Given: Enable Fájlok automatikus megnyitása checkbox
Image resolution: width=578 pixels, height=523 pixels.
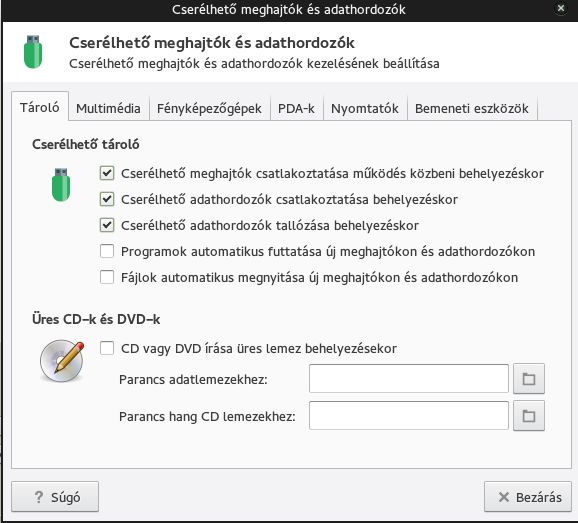Looking at the screenshot, I should pyautogui.click(x=107, y=277).
